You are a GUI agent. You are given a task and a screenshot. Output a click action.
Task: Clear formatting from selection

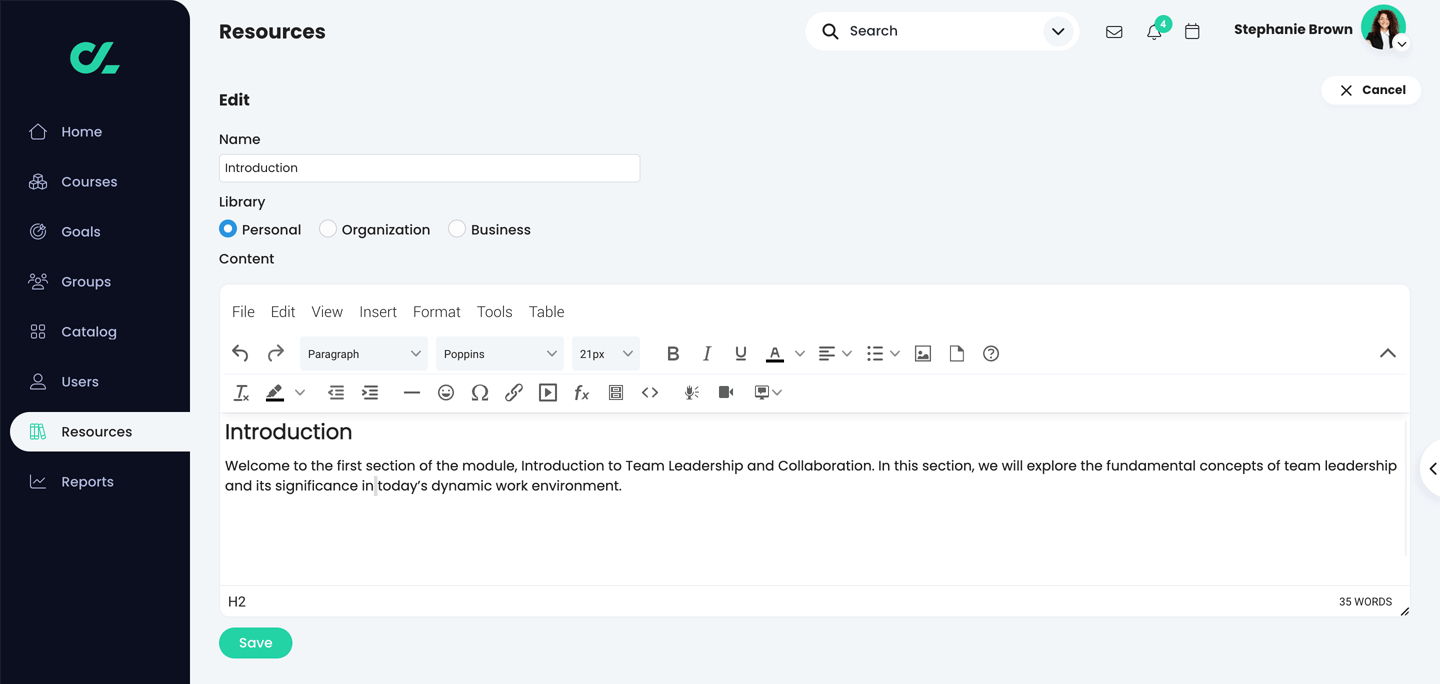click(x=241, y=393)
